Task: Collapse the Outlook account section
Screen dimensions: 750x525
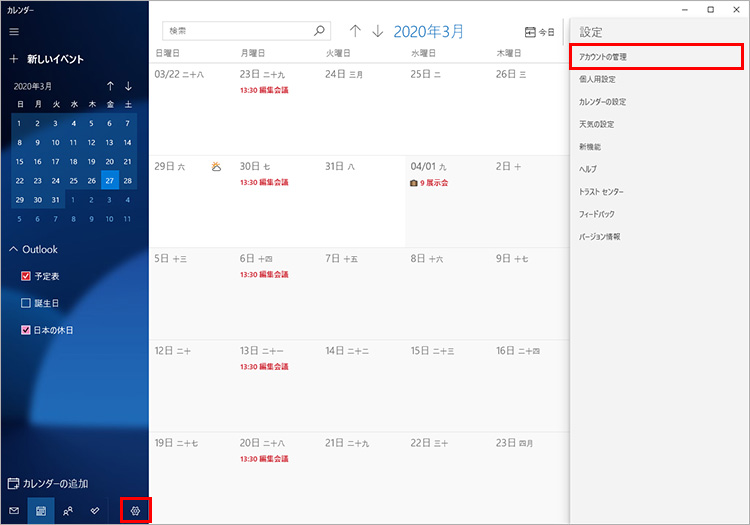Action: click(x=14, y=249)
